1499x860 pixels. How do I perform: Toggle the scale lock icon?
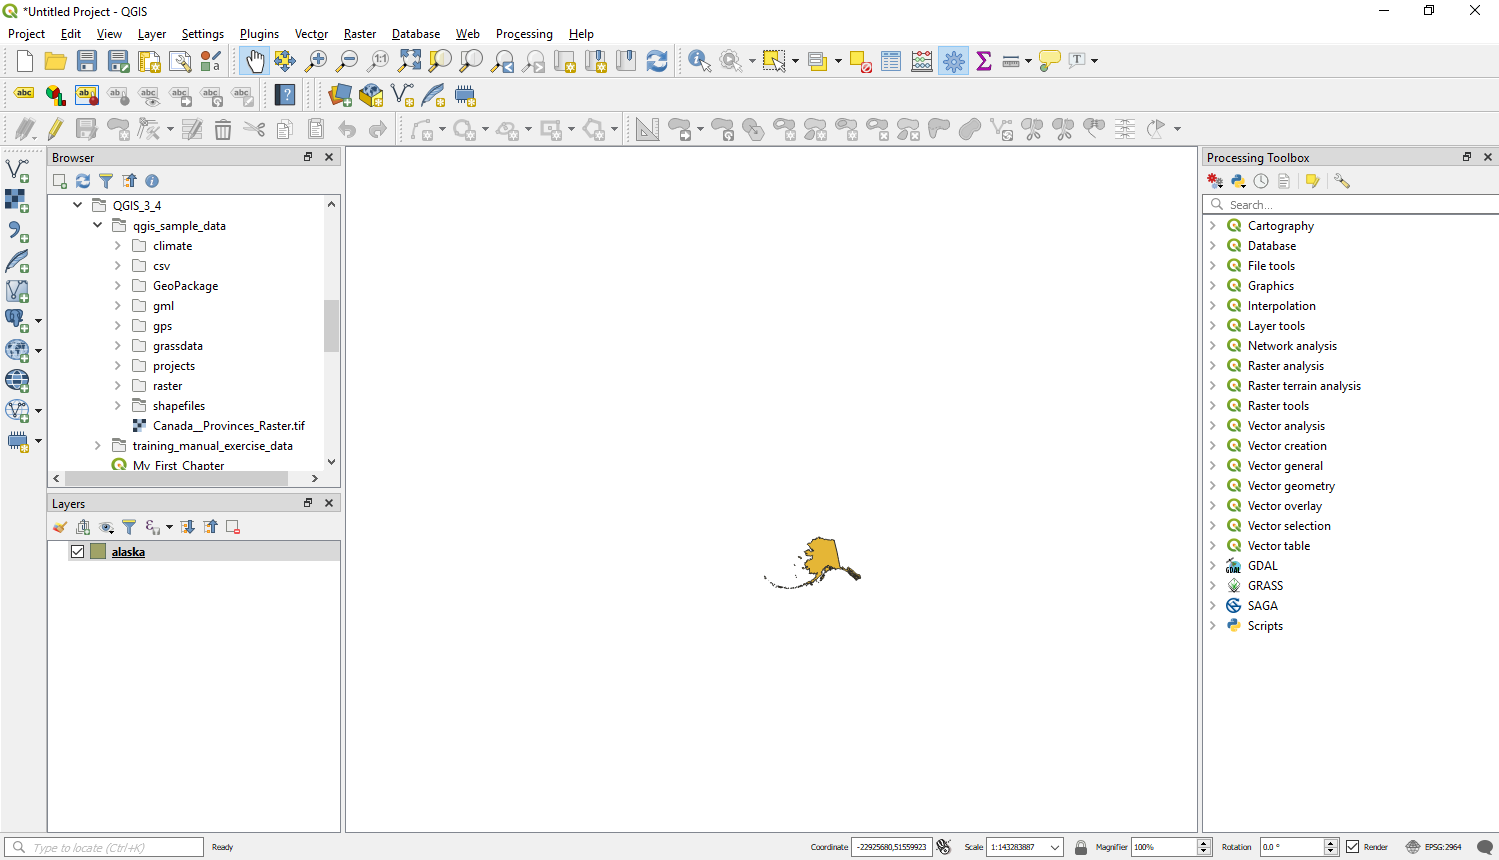tap(1081, 847)
